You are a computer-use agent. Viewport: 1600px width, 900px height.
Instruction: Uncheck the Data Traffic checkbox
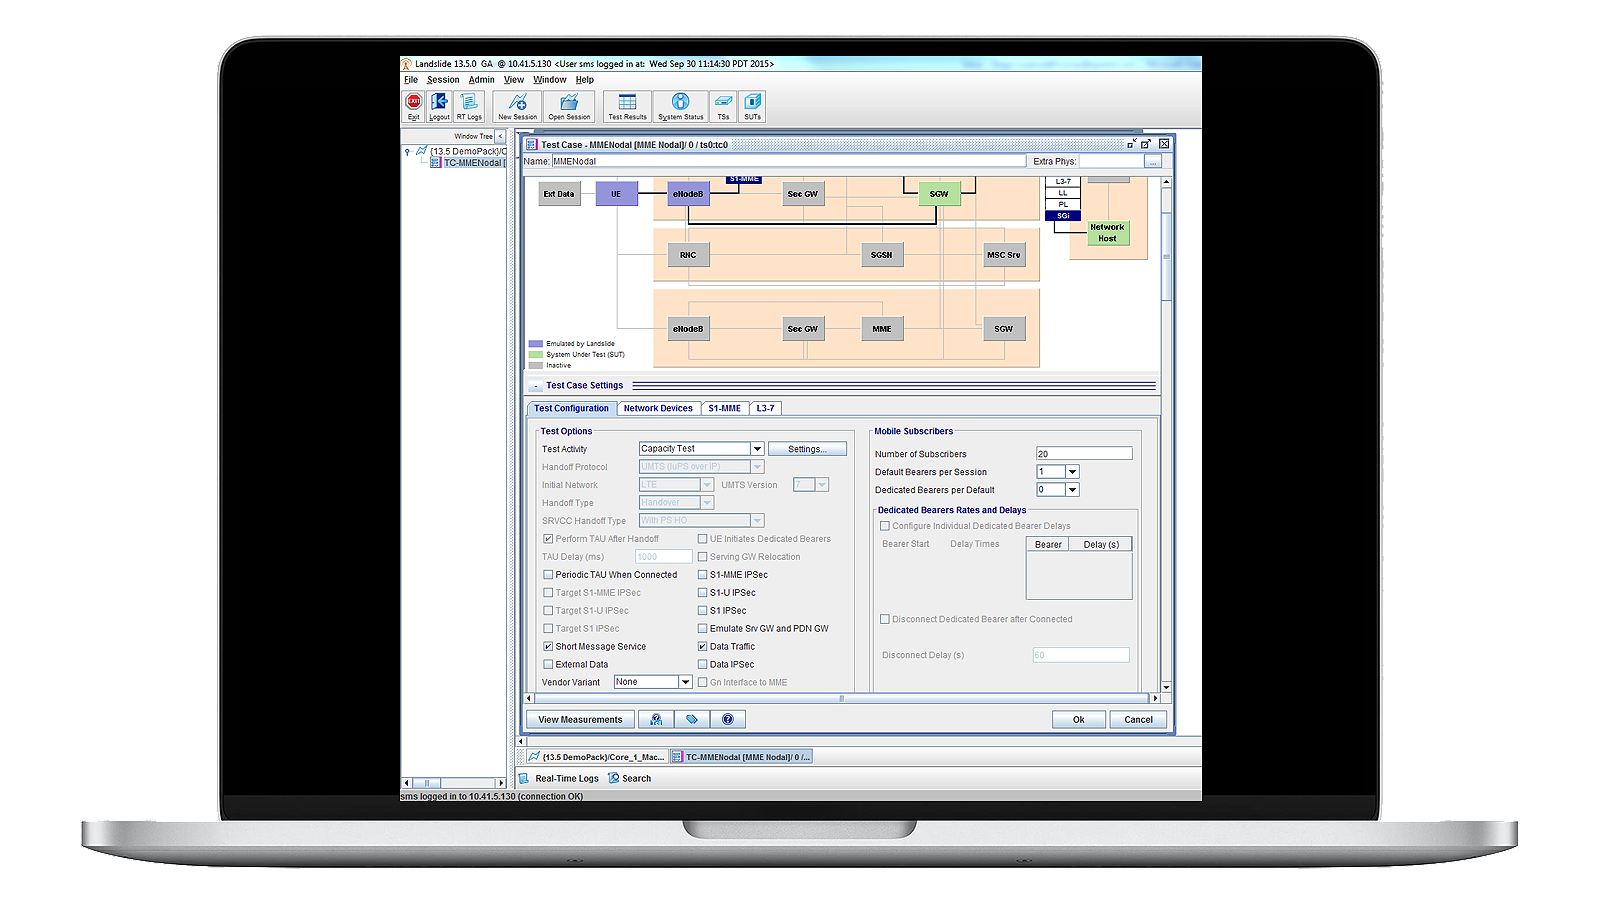[x=702, y=647]
